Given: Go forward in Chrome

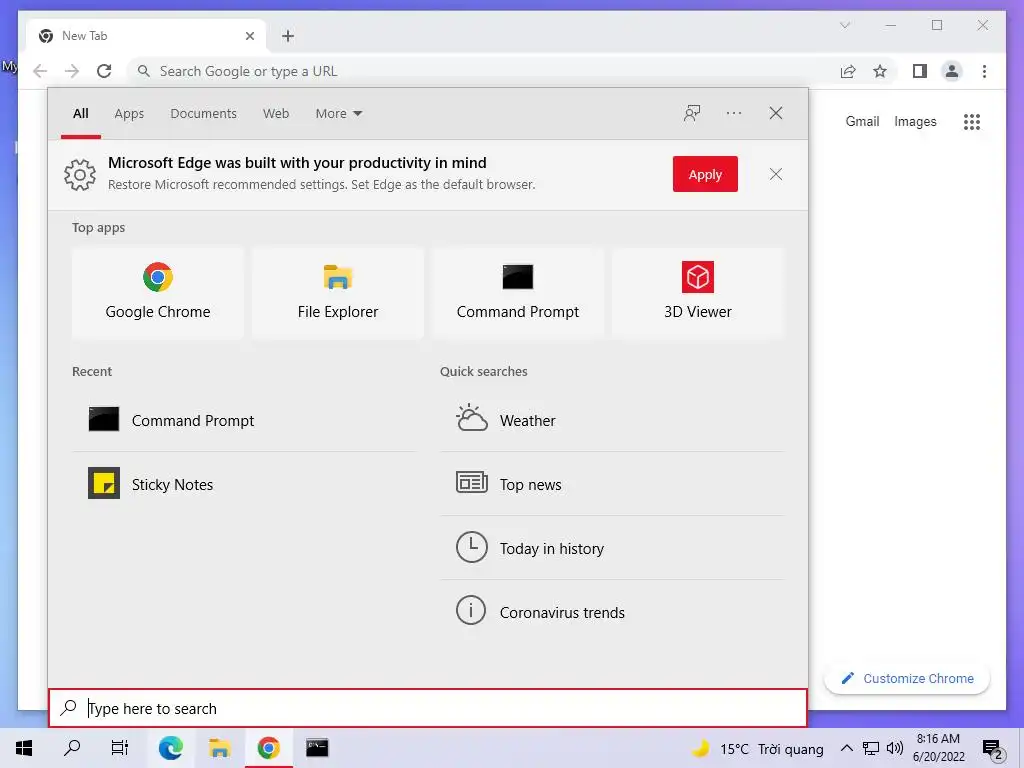Looking at the screenshot, I should point(72,71).
